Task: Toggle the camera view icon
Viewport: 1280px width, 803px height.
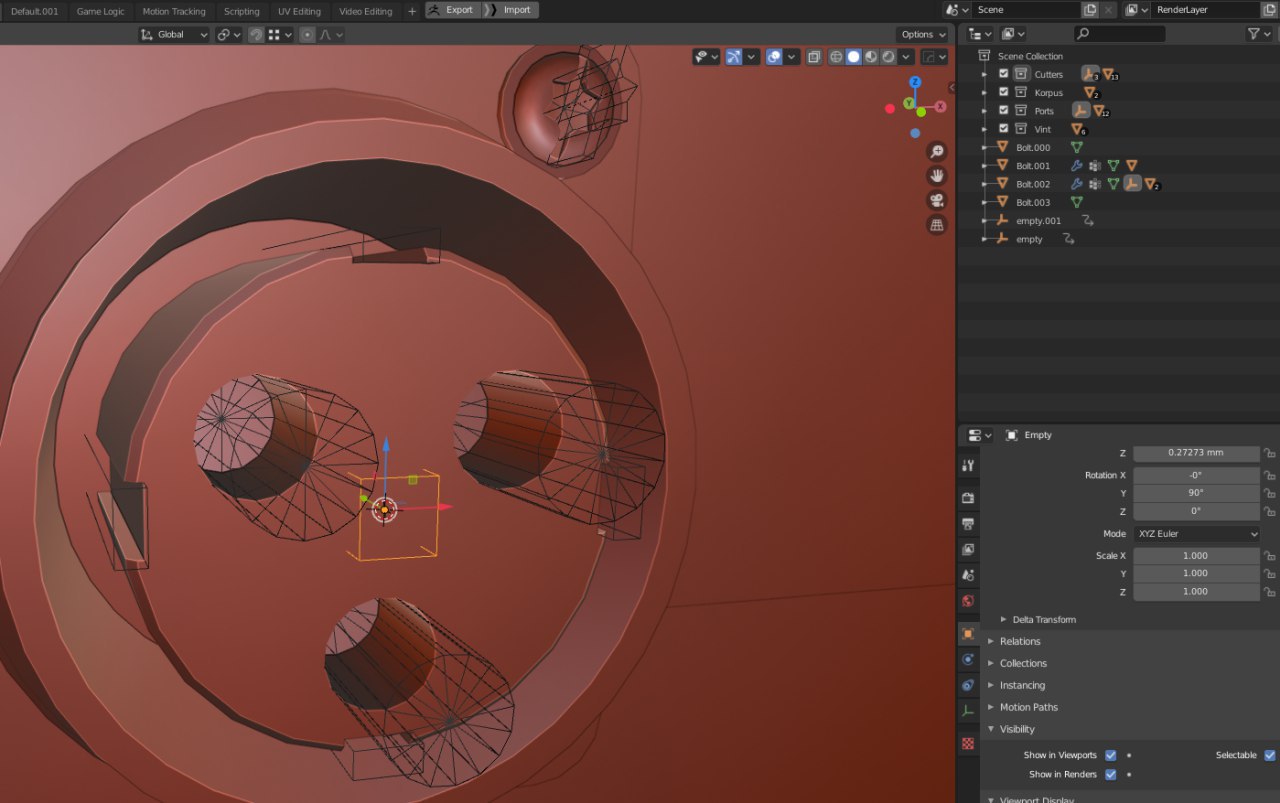Action: 936,200
